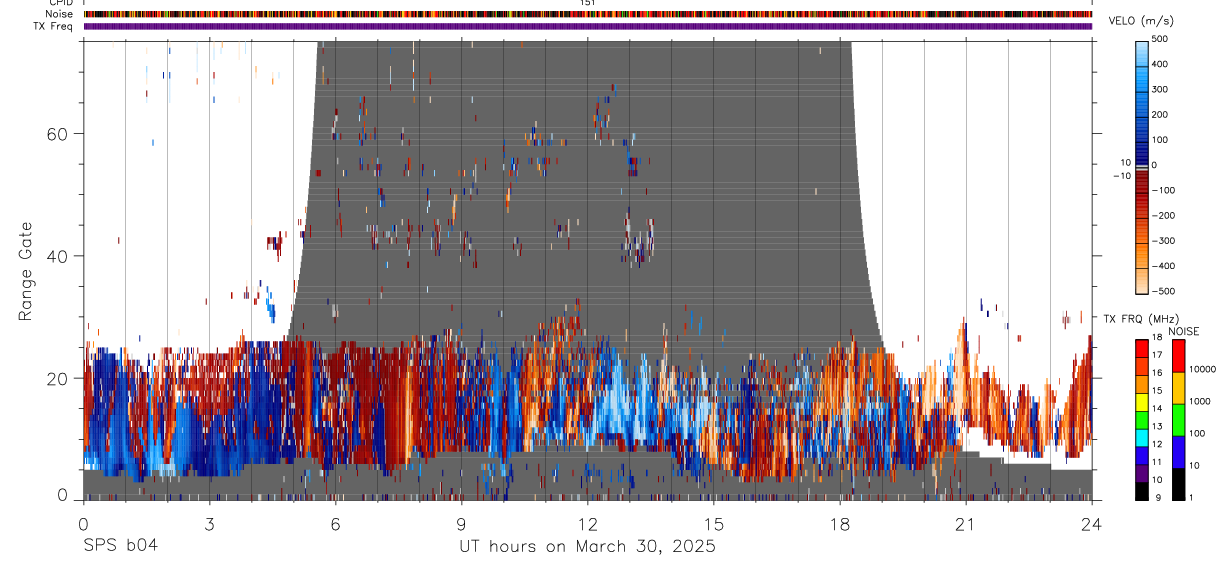Click the 9 label in the TX FRQ legend
This screenshot has width=1228, height=567.
[x=1156, y=497]
